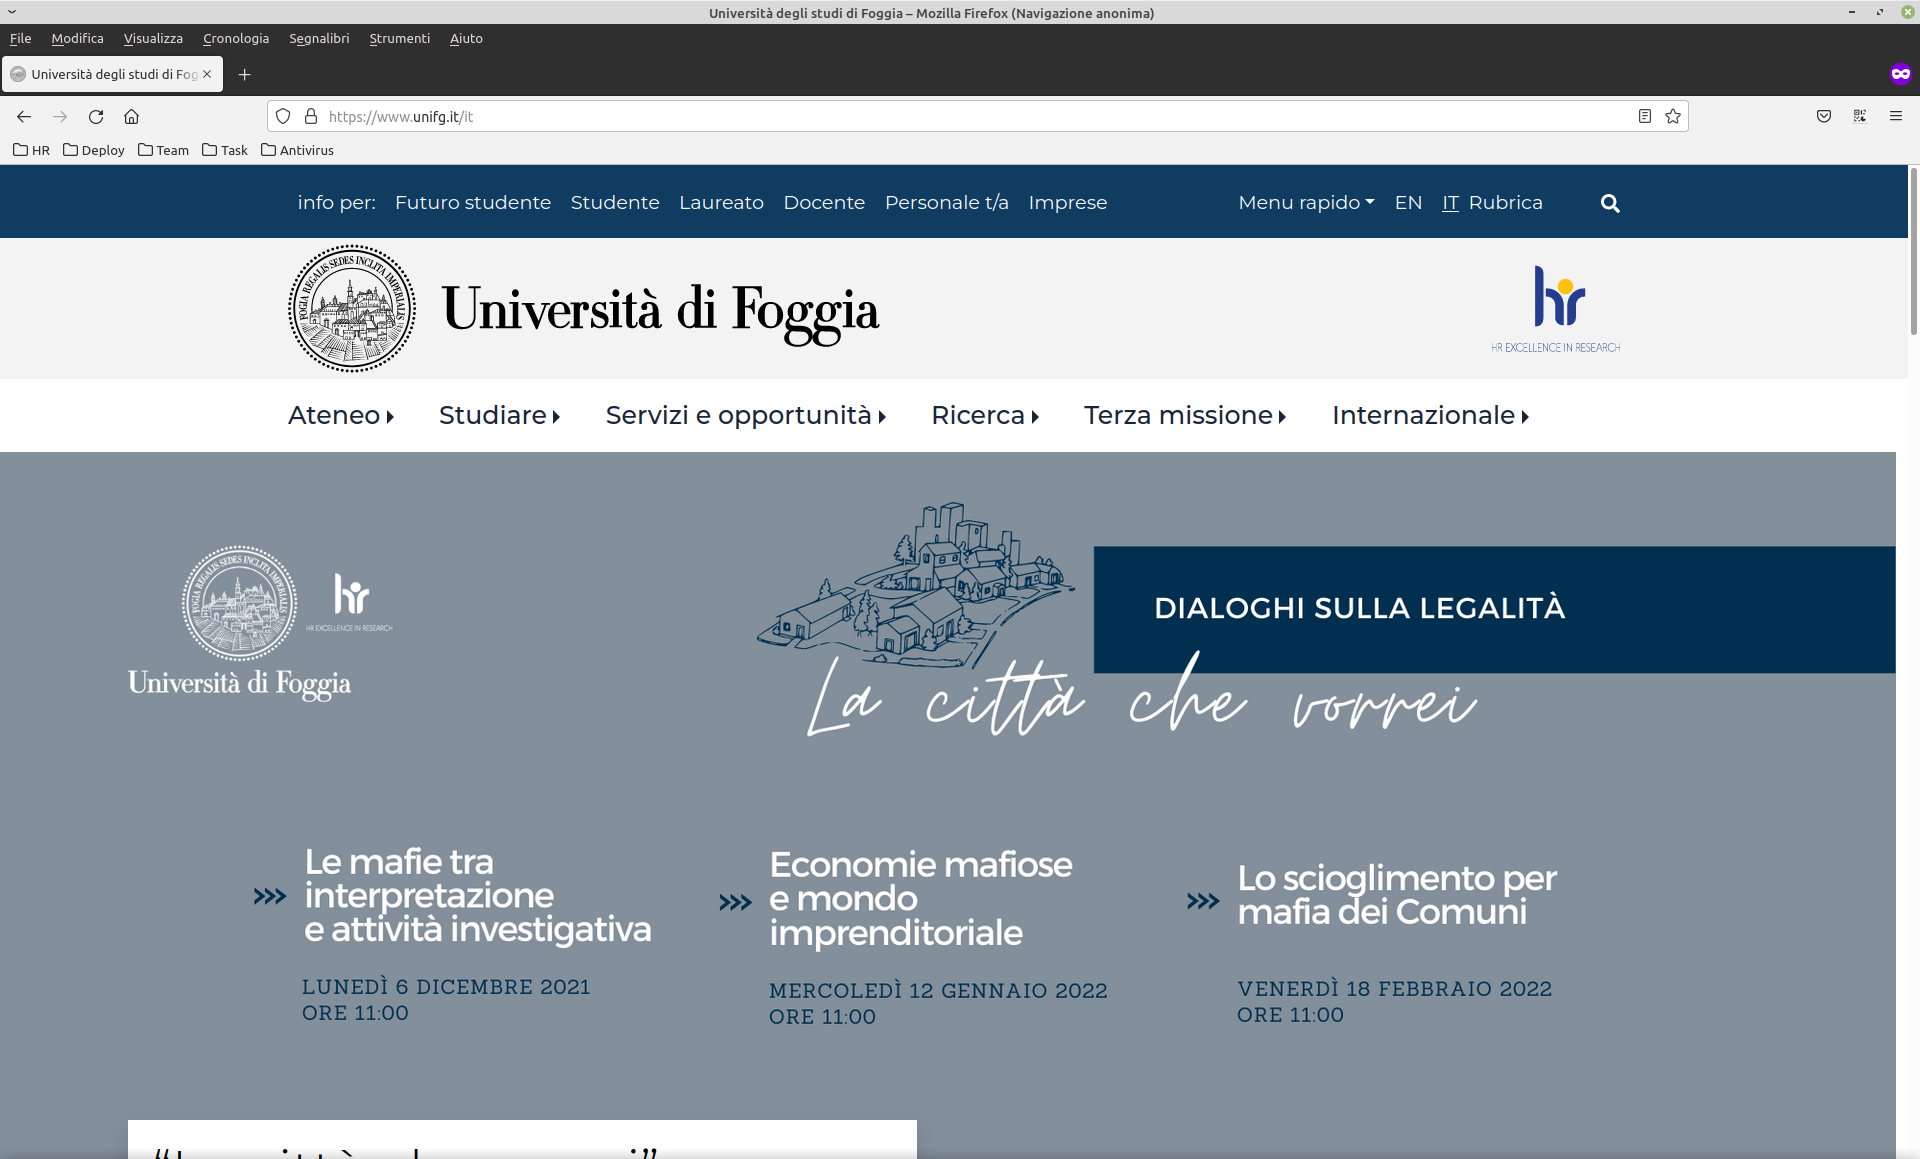The image size is (1920, 1159).
Task: Go back to previous page
Action: point(24,117)
